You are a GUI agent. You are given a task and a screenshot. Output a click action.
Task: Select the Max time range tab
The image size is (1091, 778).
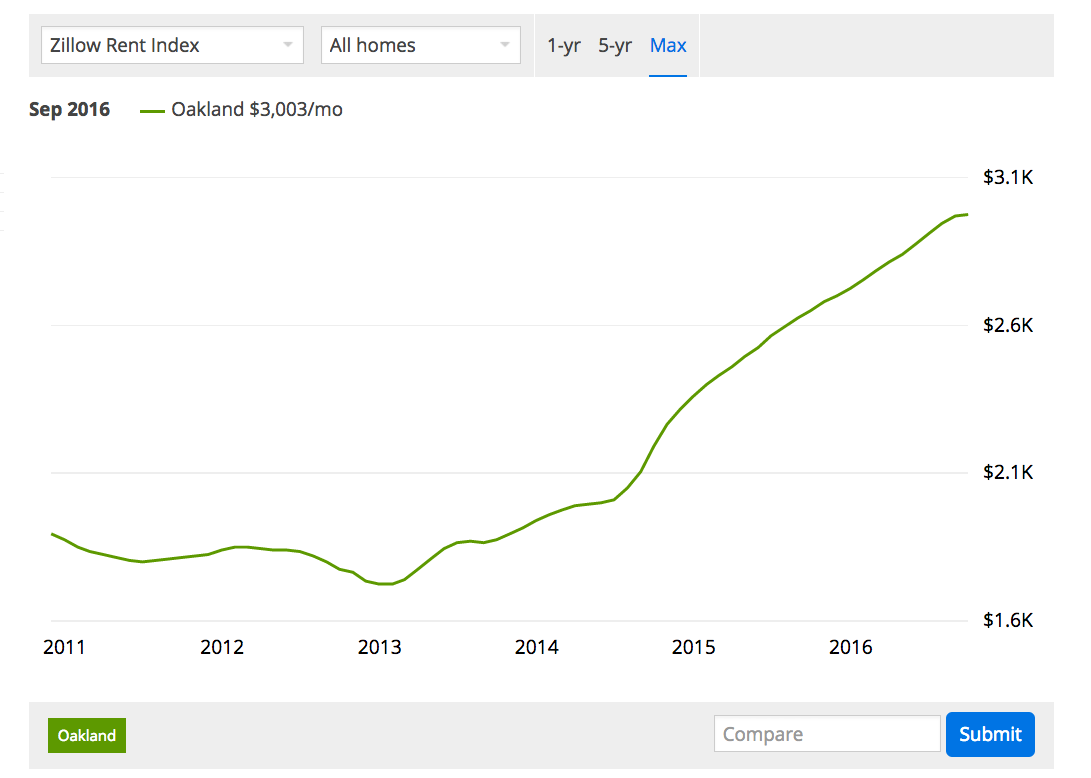[x=668, y=45]
